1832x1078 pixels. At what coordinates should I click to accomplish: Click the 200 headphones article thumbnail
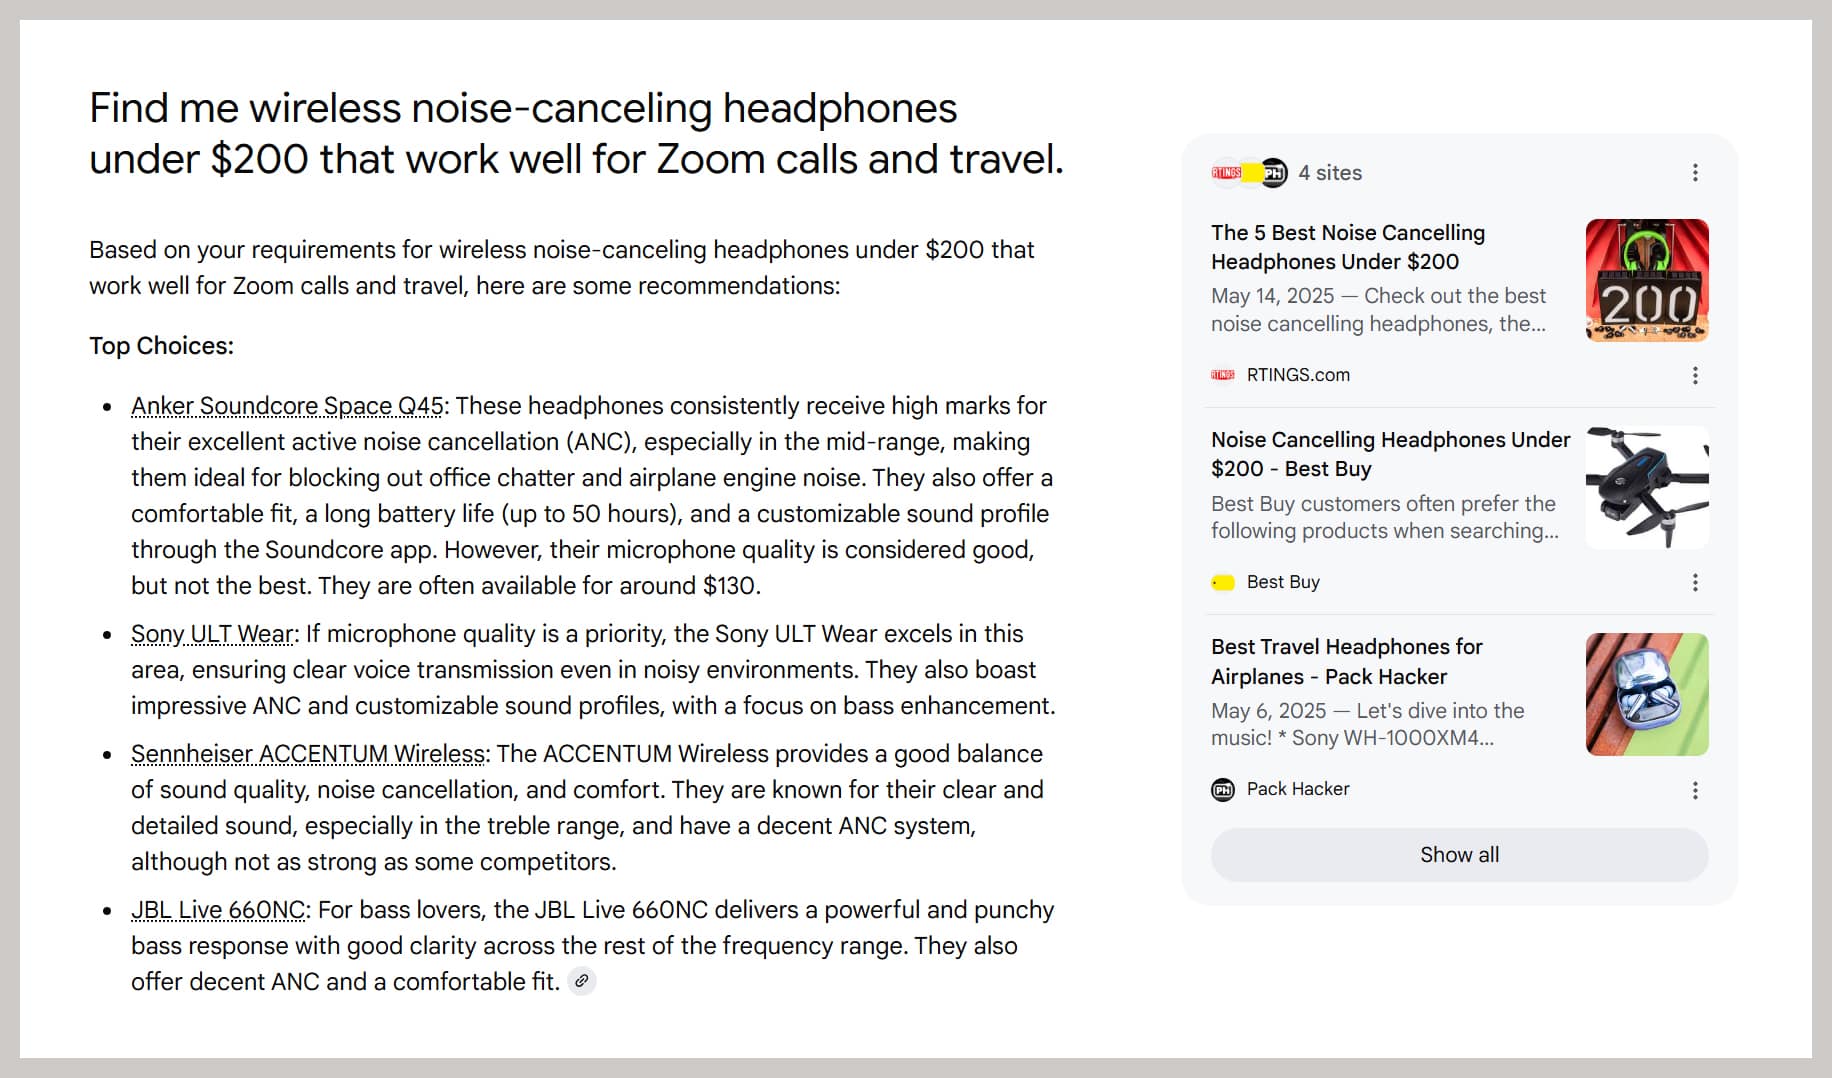coord(1645,280)
